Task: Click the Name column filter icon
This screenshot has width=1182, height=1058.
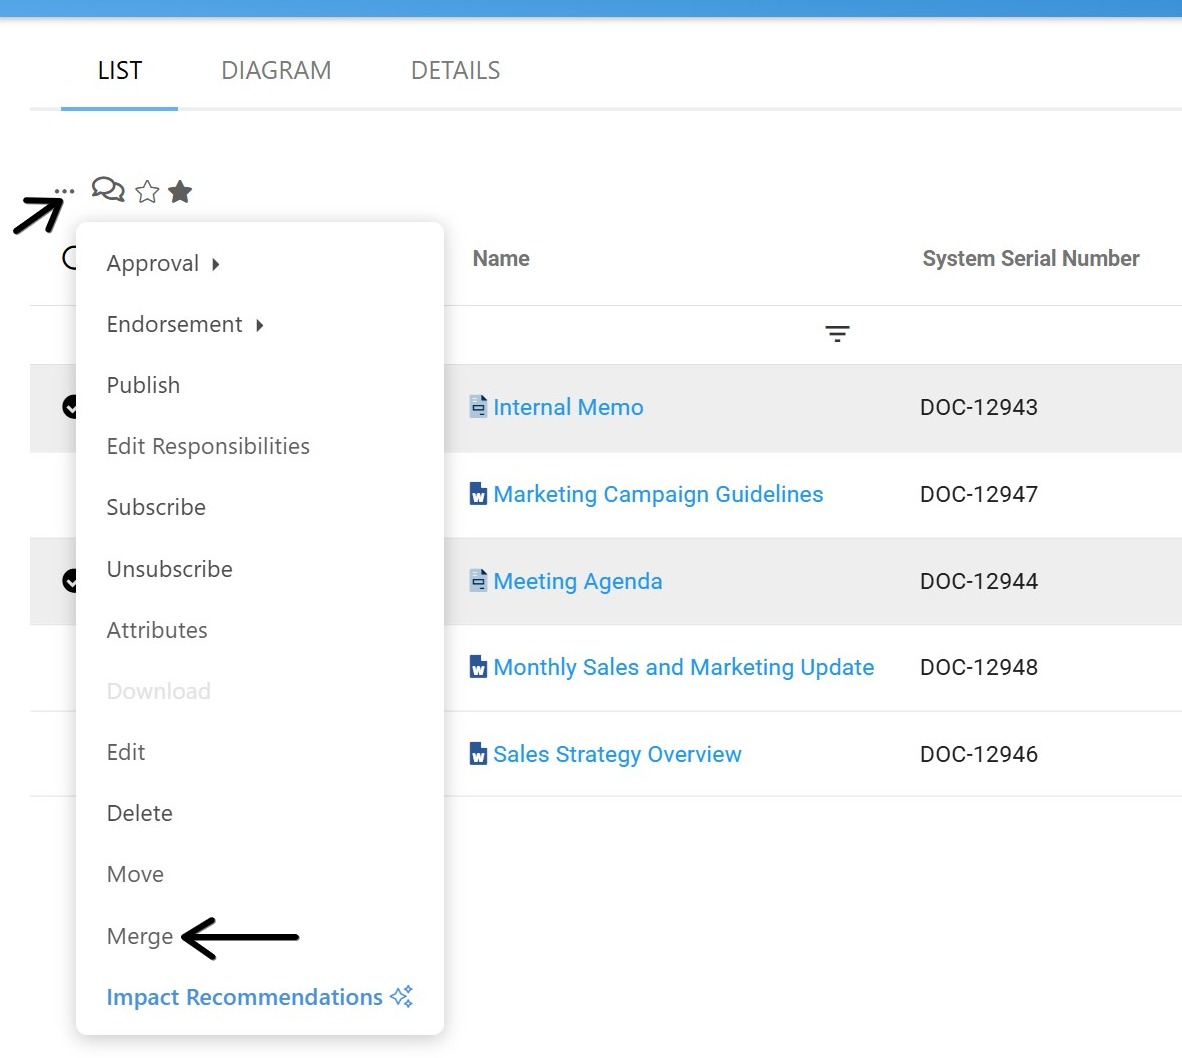Action: point(837,334)
